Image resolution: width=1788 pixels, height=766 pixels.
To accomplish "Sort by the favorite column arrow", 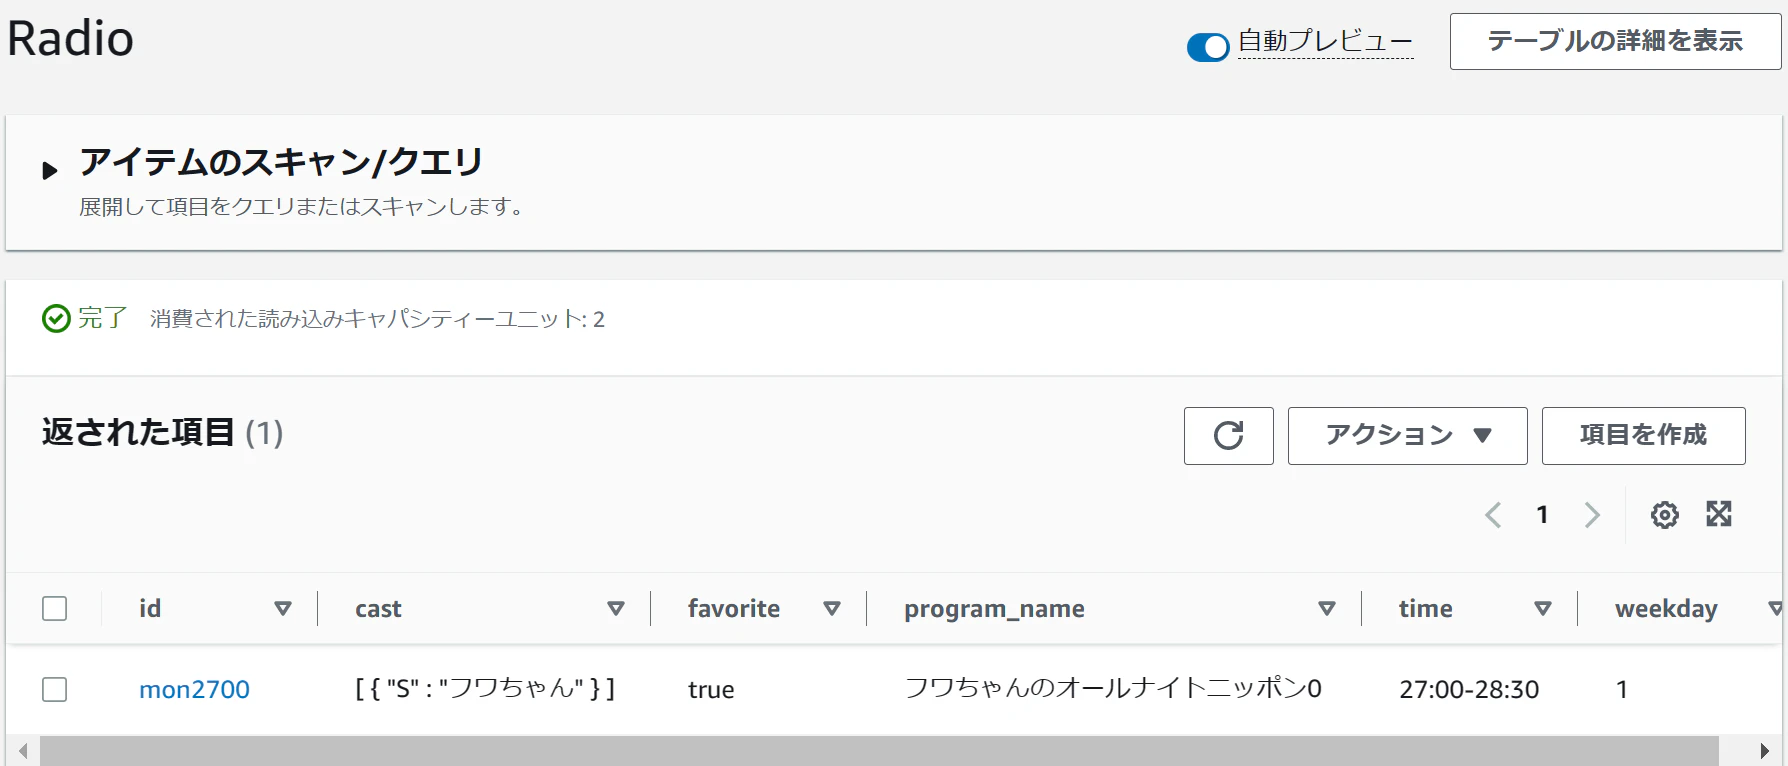I will pos(832,609).
